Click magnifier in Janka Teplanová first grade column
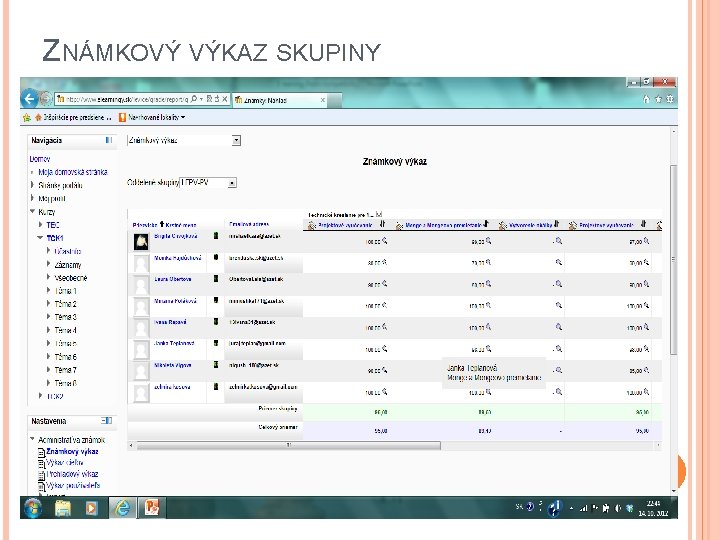This screenshot has width=720, height=540. (x=384, y=349)
